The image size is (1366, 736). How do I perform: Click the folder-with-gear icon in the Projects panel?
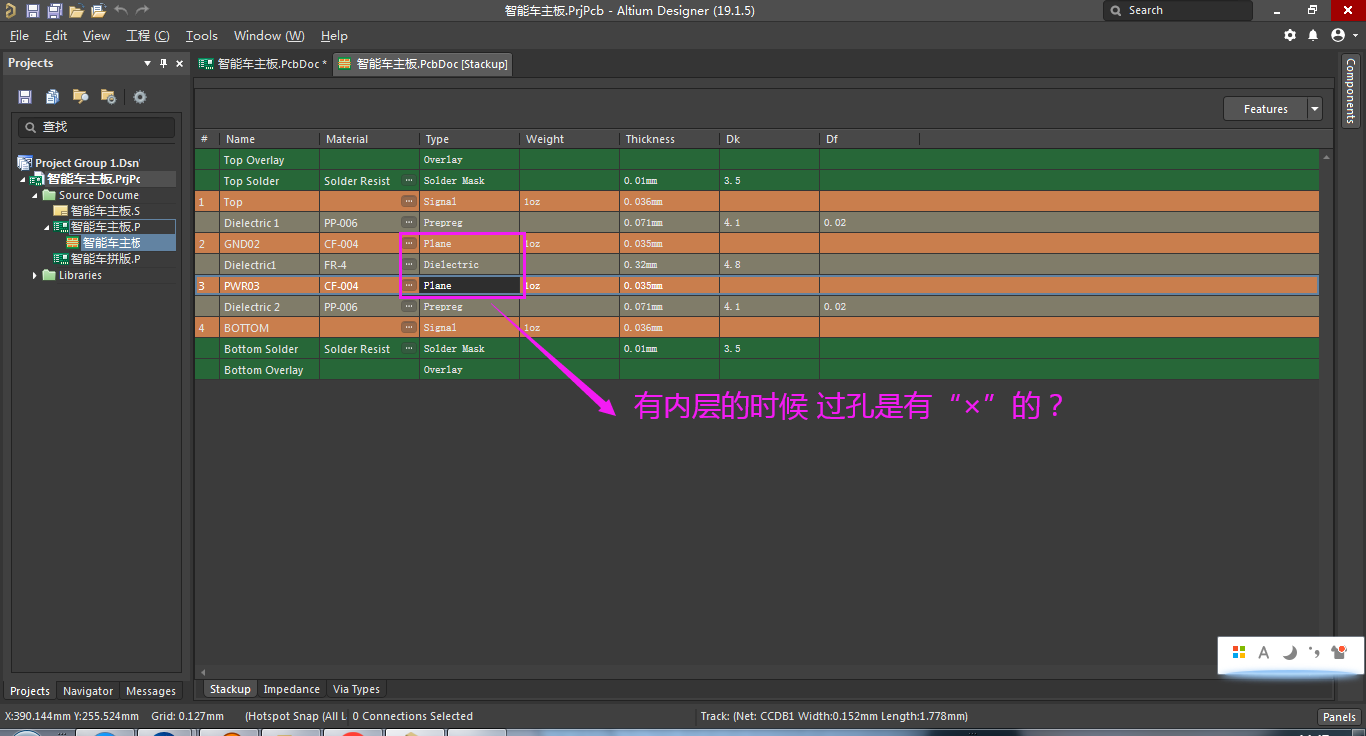pos(108,97)
